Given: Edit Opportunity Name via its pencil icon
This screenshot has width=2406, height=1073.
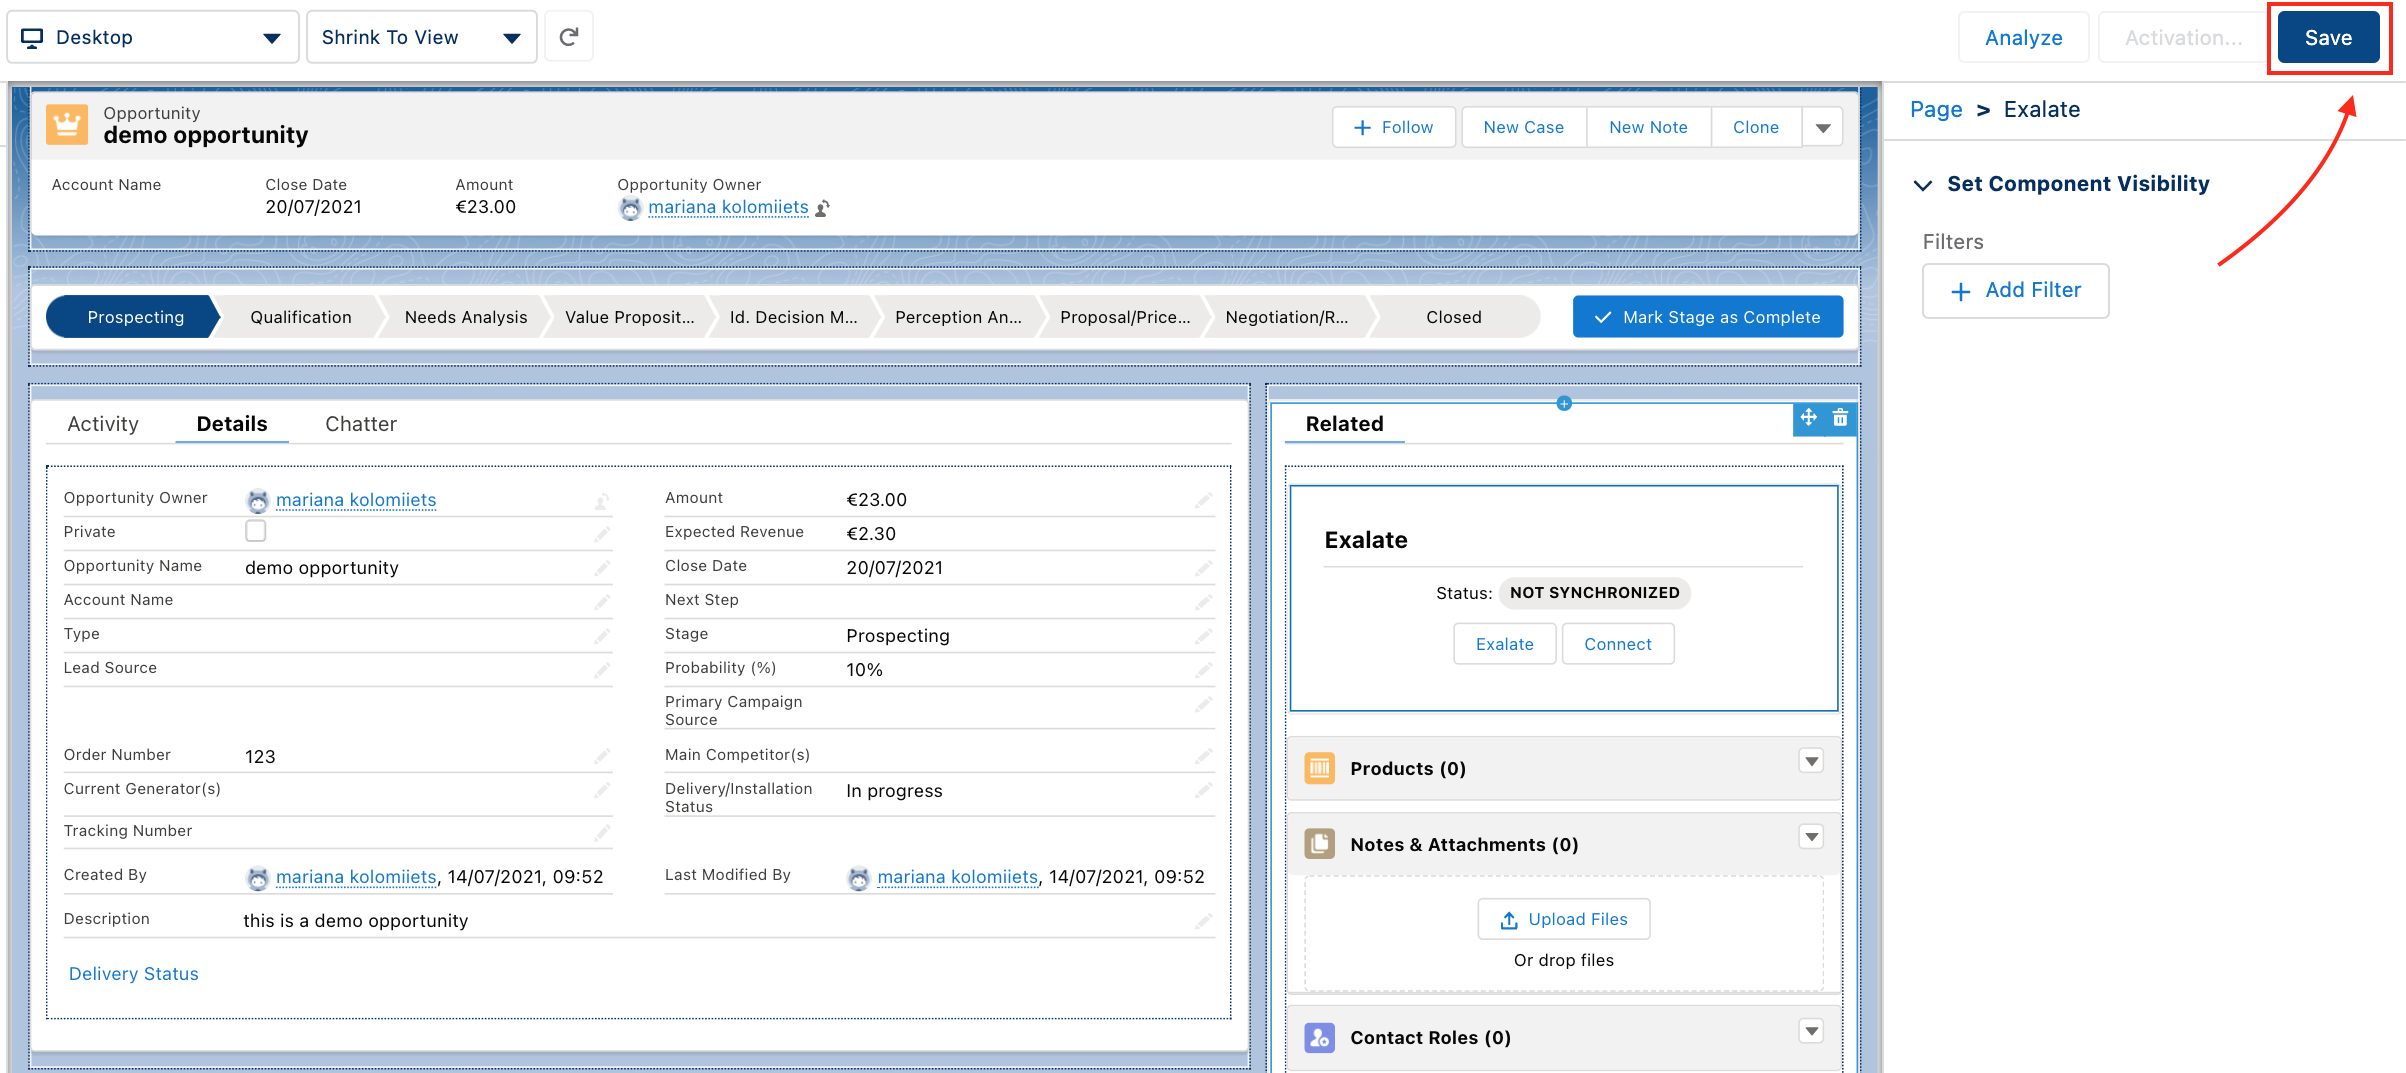Looking at the screenshot, I should [x=602, y=568].
